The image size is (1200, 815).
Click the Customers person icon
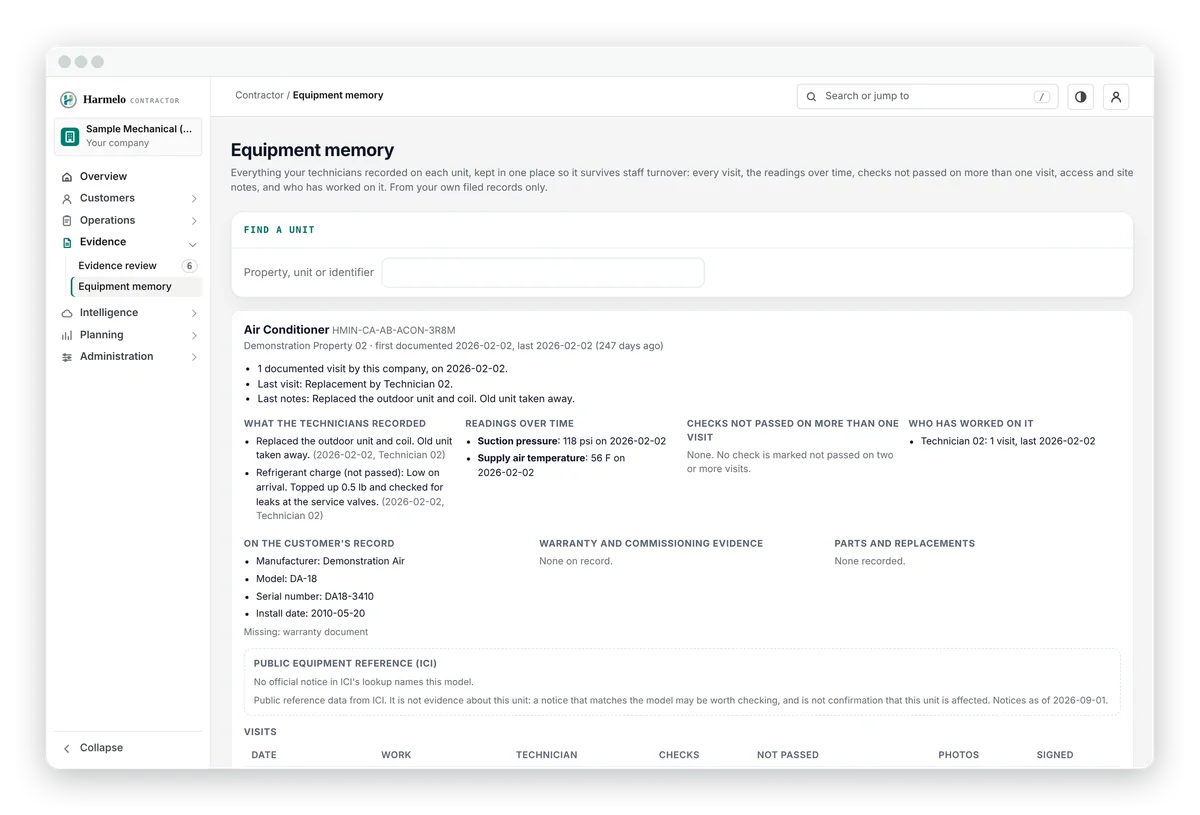[x=67, y=199]
